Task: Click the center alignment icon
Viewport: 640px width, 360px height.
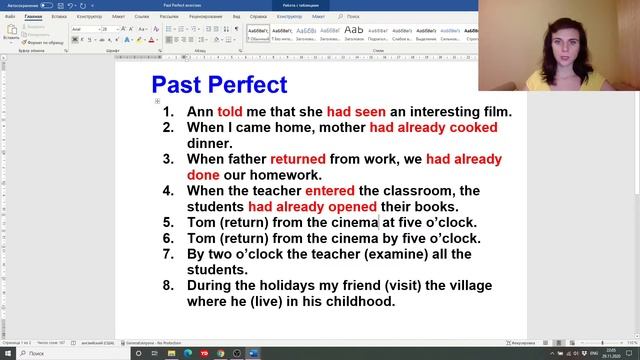Action: 176,40
